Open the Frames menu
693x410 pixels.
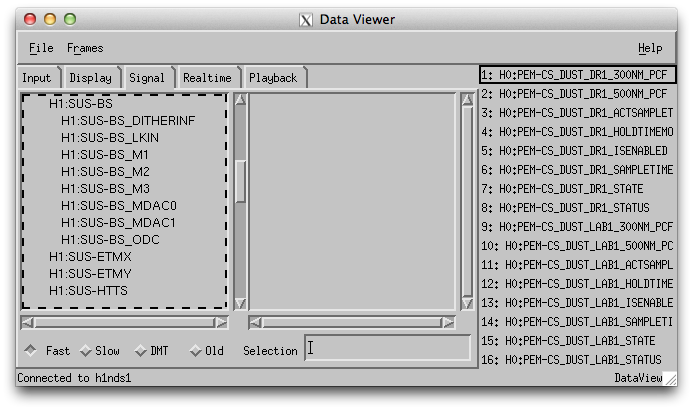tap(85, 48)
